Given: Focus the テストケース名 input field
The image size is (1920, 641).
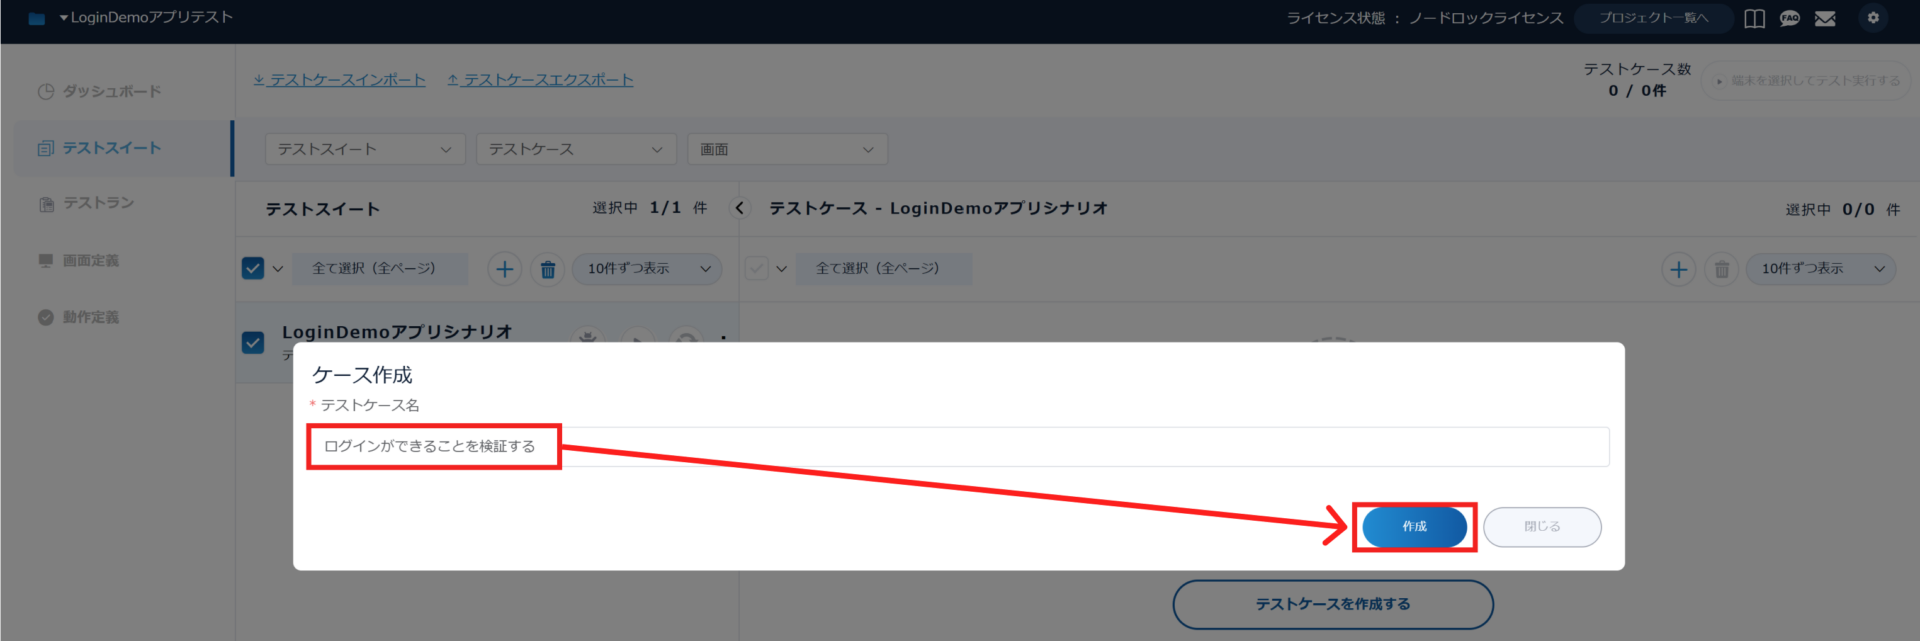Looking at the screenshot, I should [x=959, y=446].
